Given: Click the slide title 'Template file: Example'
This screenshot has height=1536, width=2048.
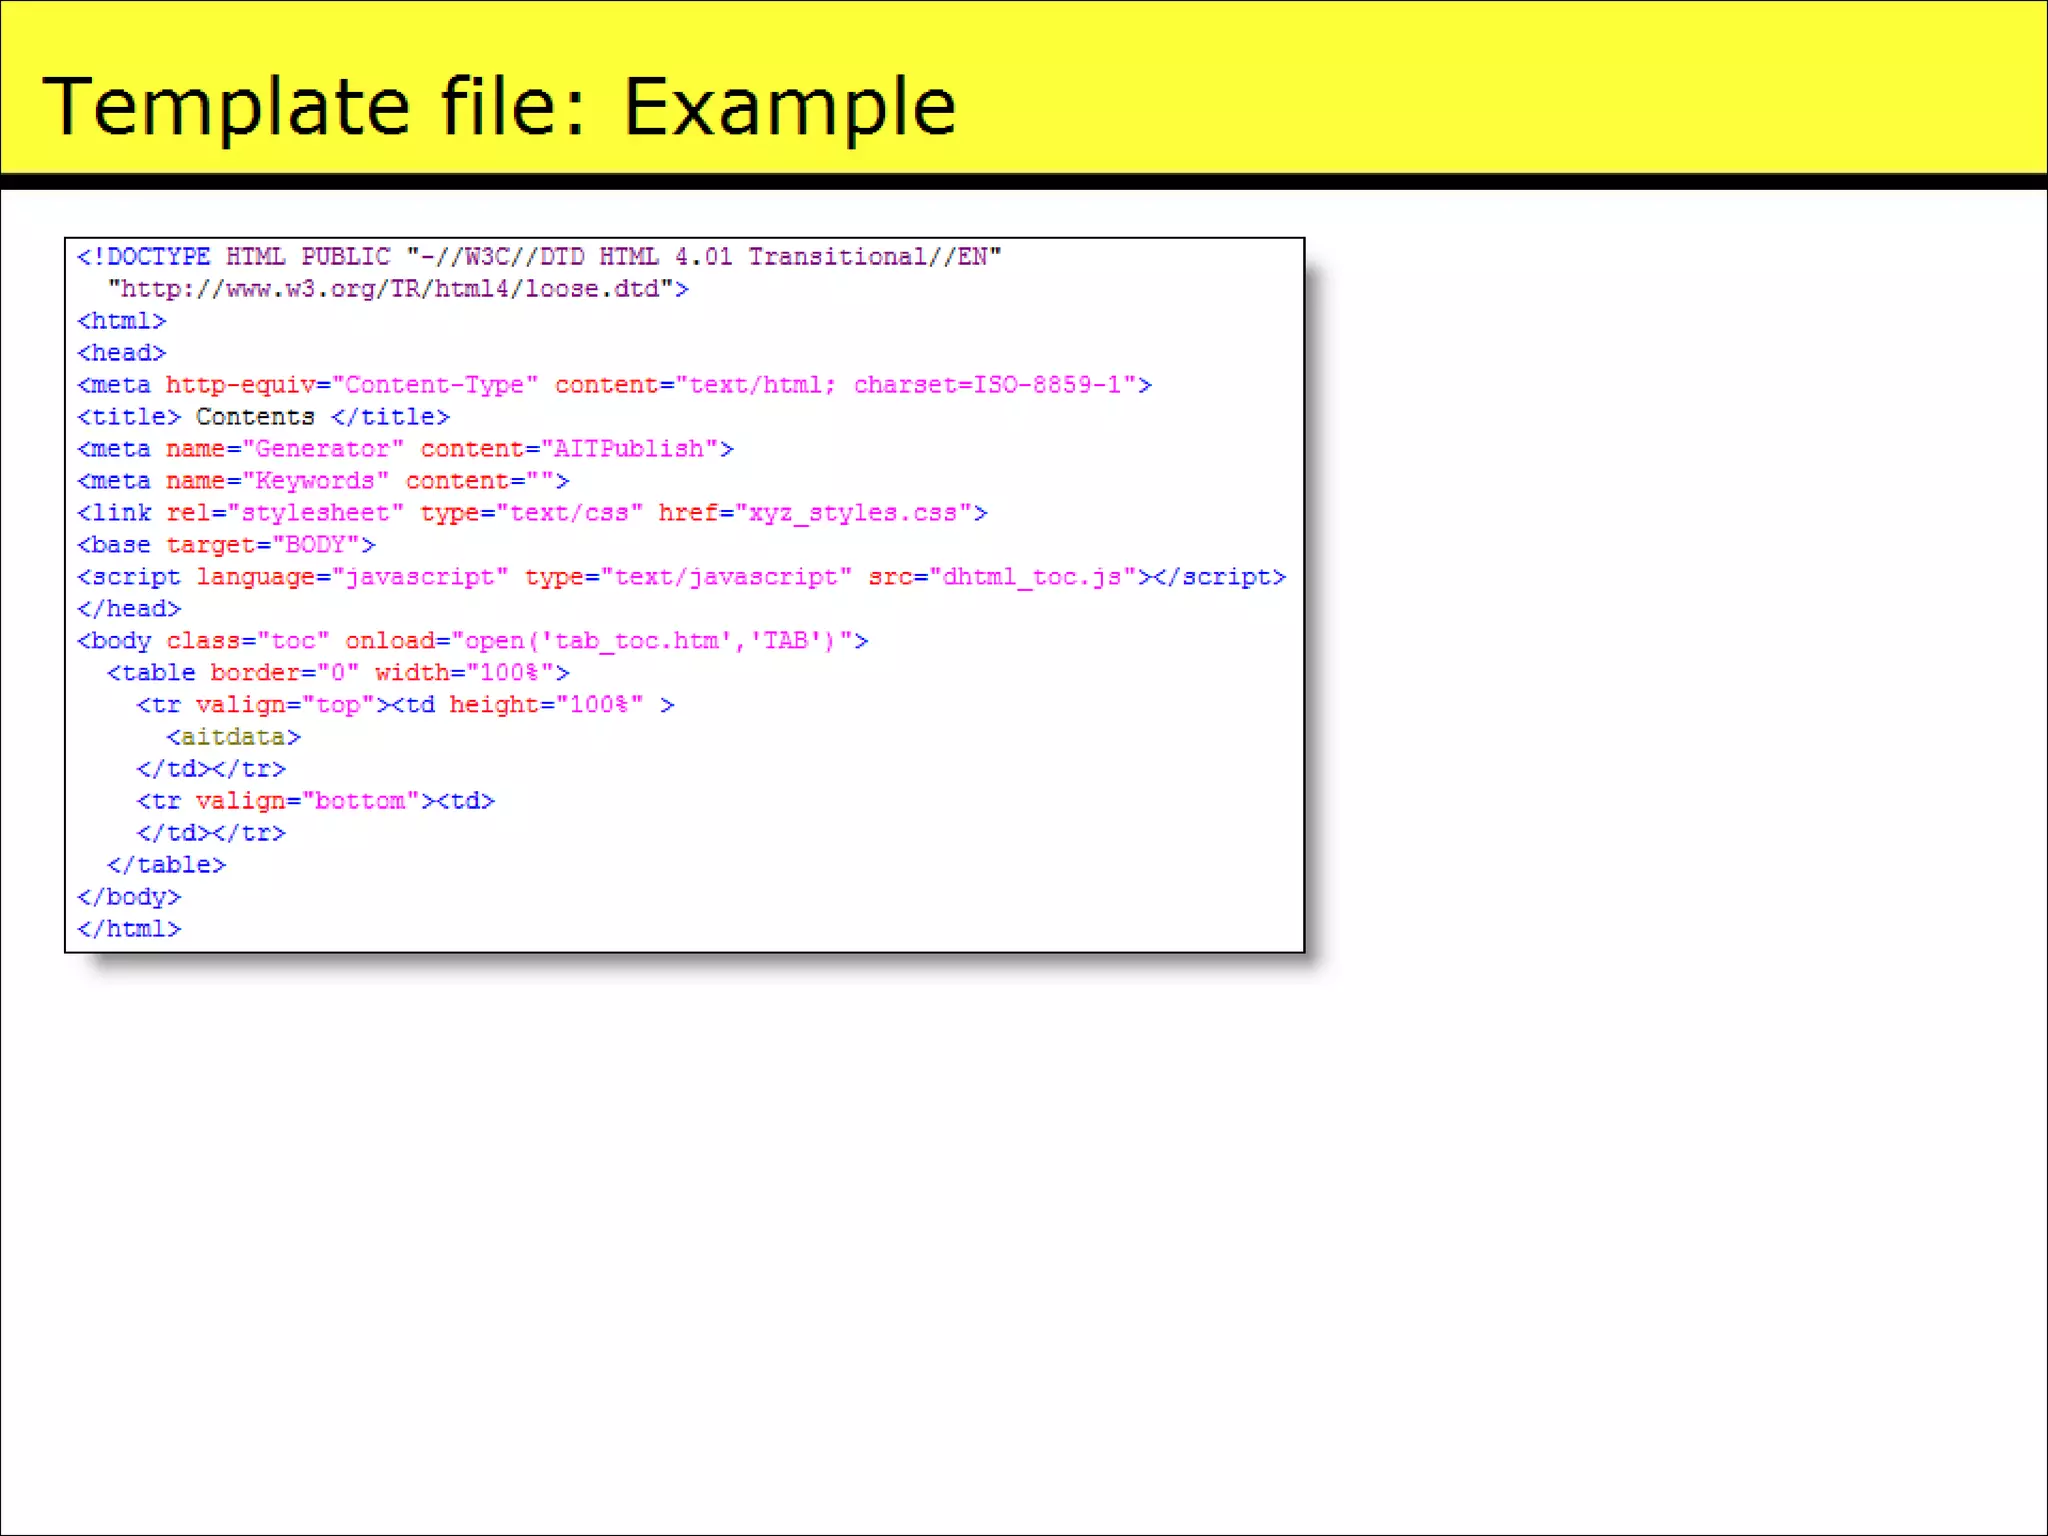Looking at the screenshot, I should pyautogui.click(x=498, y=106).
